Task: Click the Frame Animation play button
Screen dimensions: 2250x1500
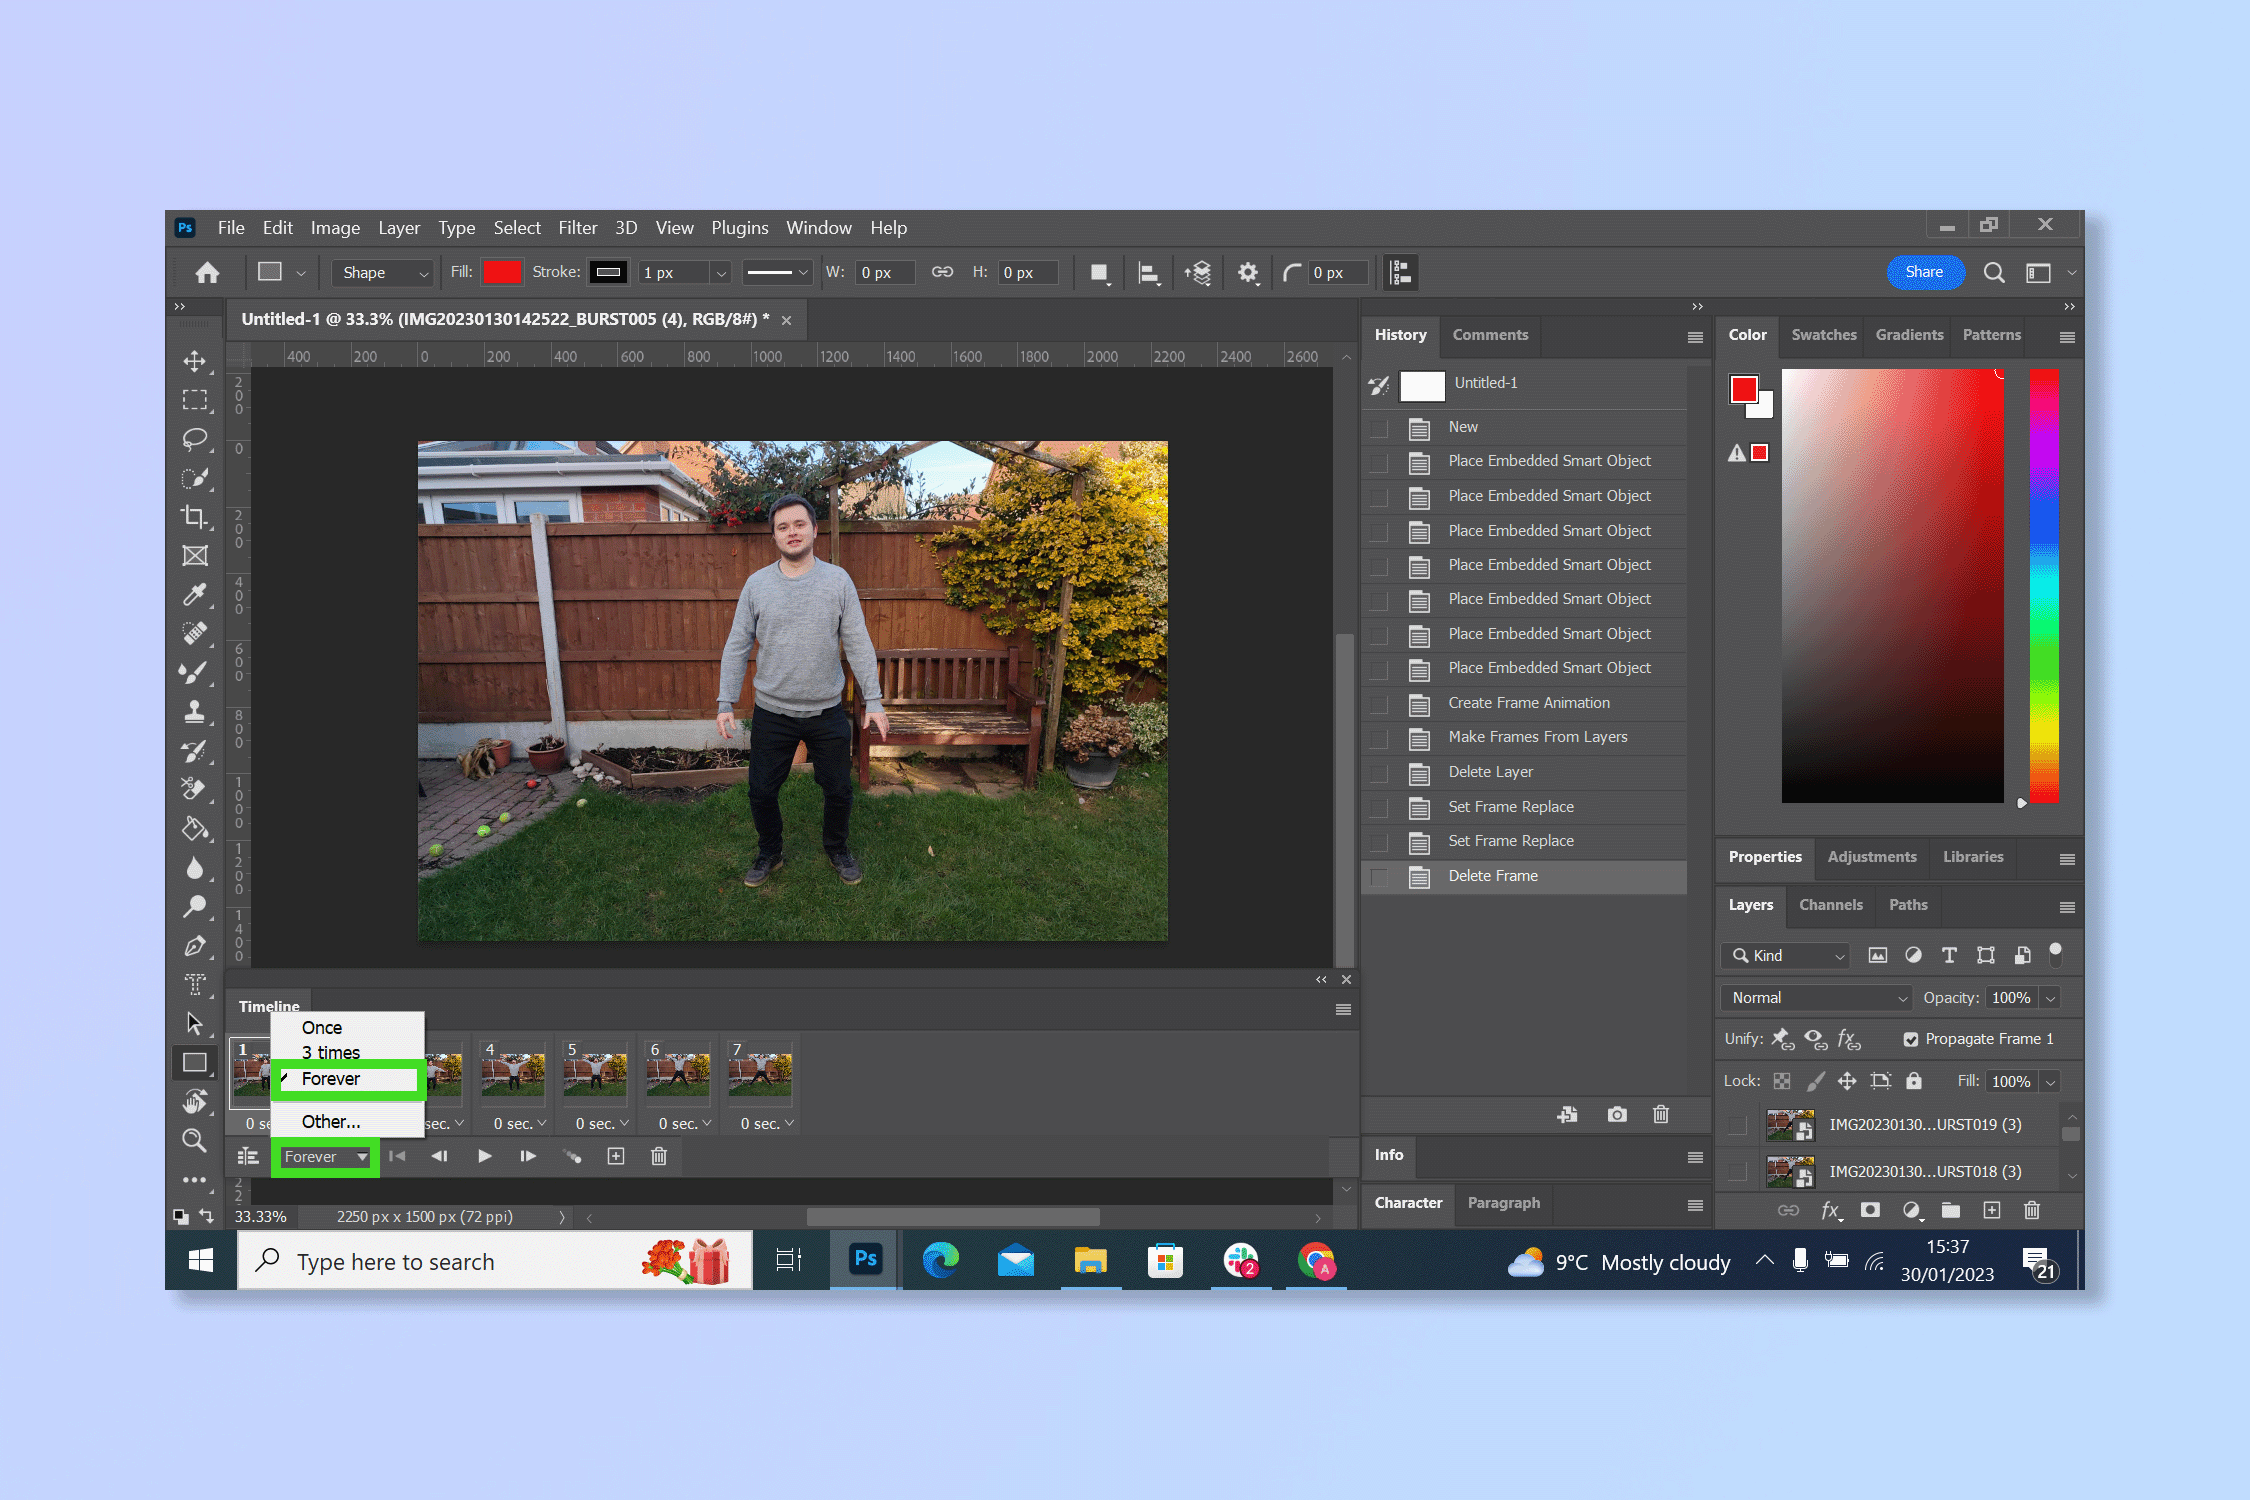Action: [484, 1157]
